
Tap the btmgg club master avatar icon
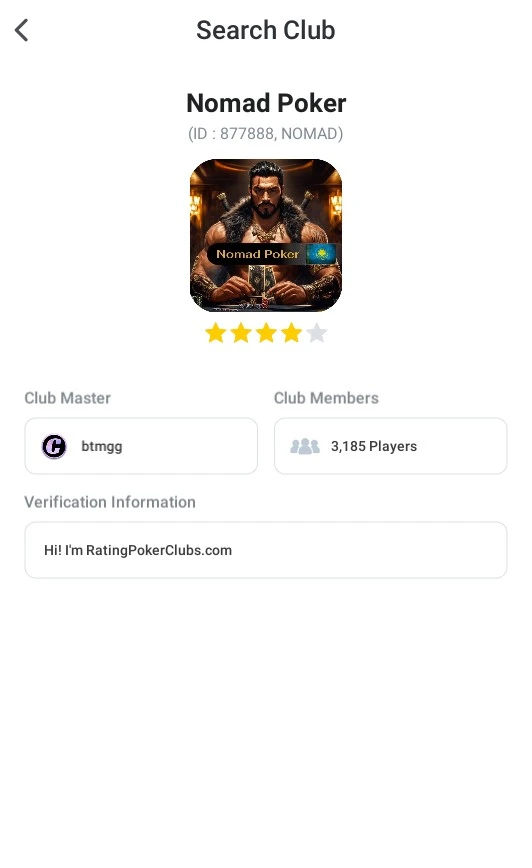point(54,446)
